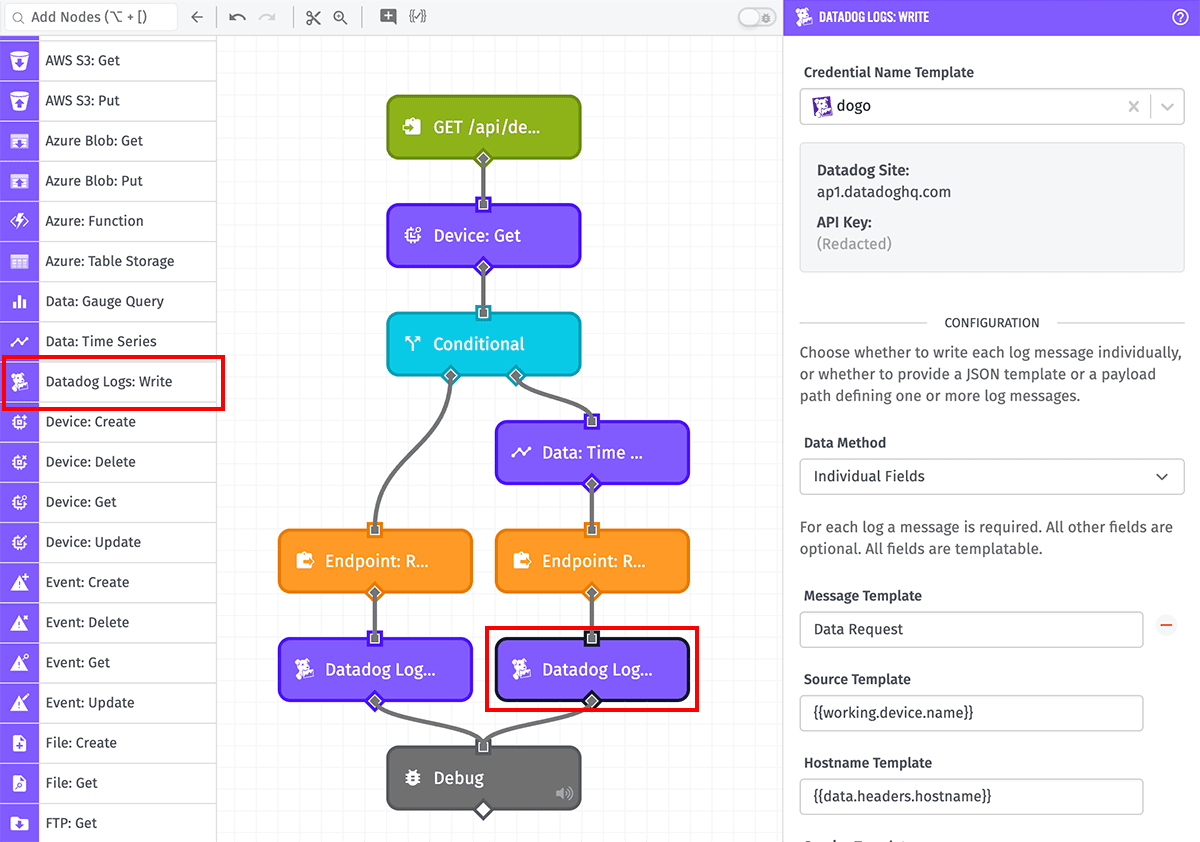Select the Datadog Logs: Write node in sidebar
The height and width of the screenshot is (842, 1200).
[x=112, y=382]
